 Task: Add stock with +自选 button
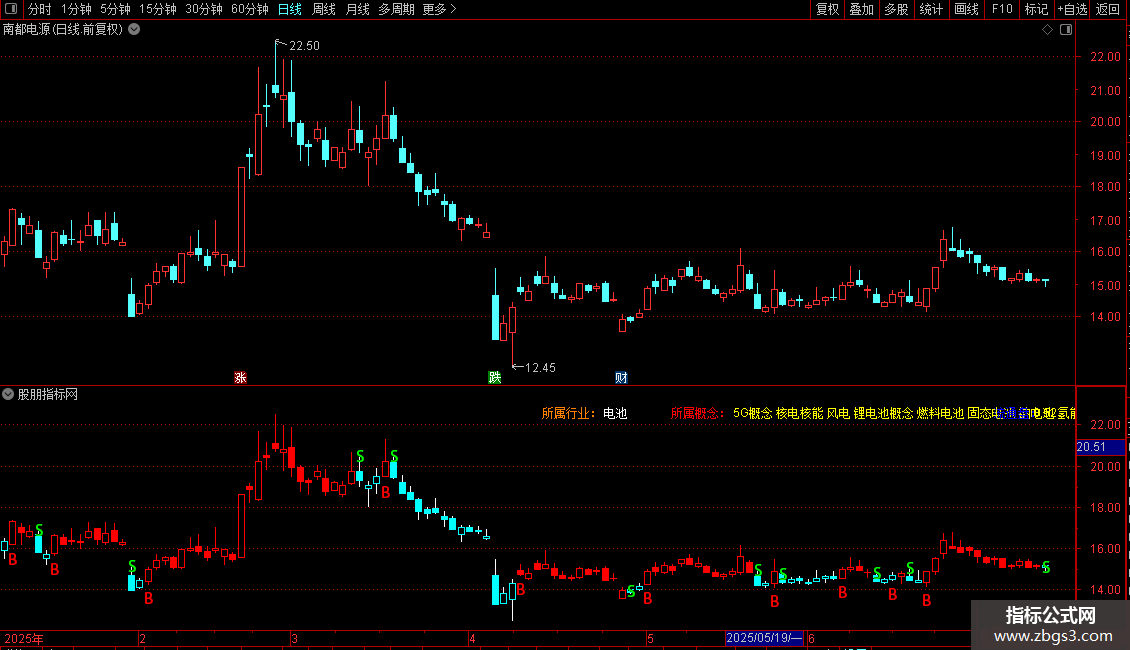coord(1072,9)
